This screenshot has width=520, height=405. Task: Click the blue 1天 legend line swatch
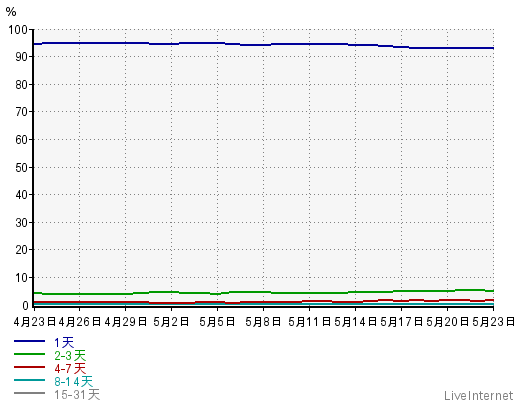click(x=29, y=341)
